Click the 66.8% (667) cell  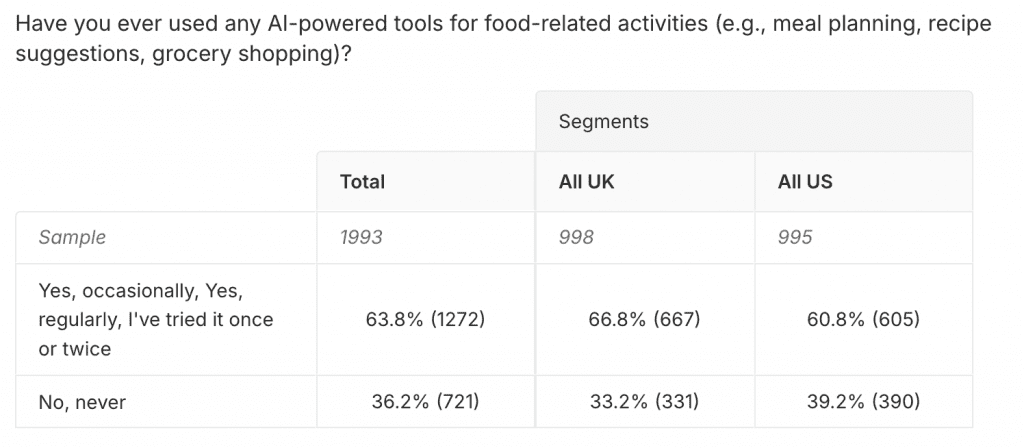(644, 320)
